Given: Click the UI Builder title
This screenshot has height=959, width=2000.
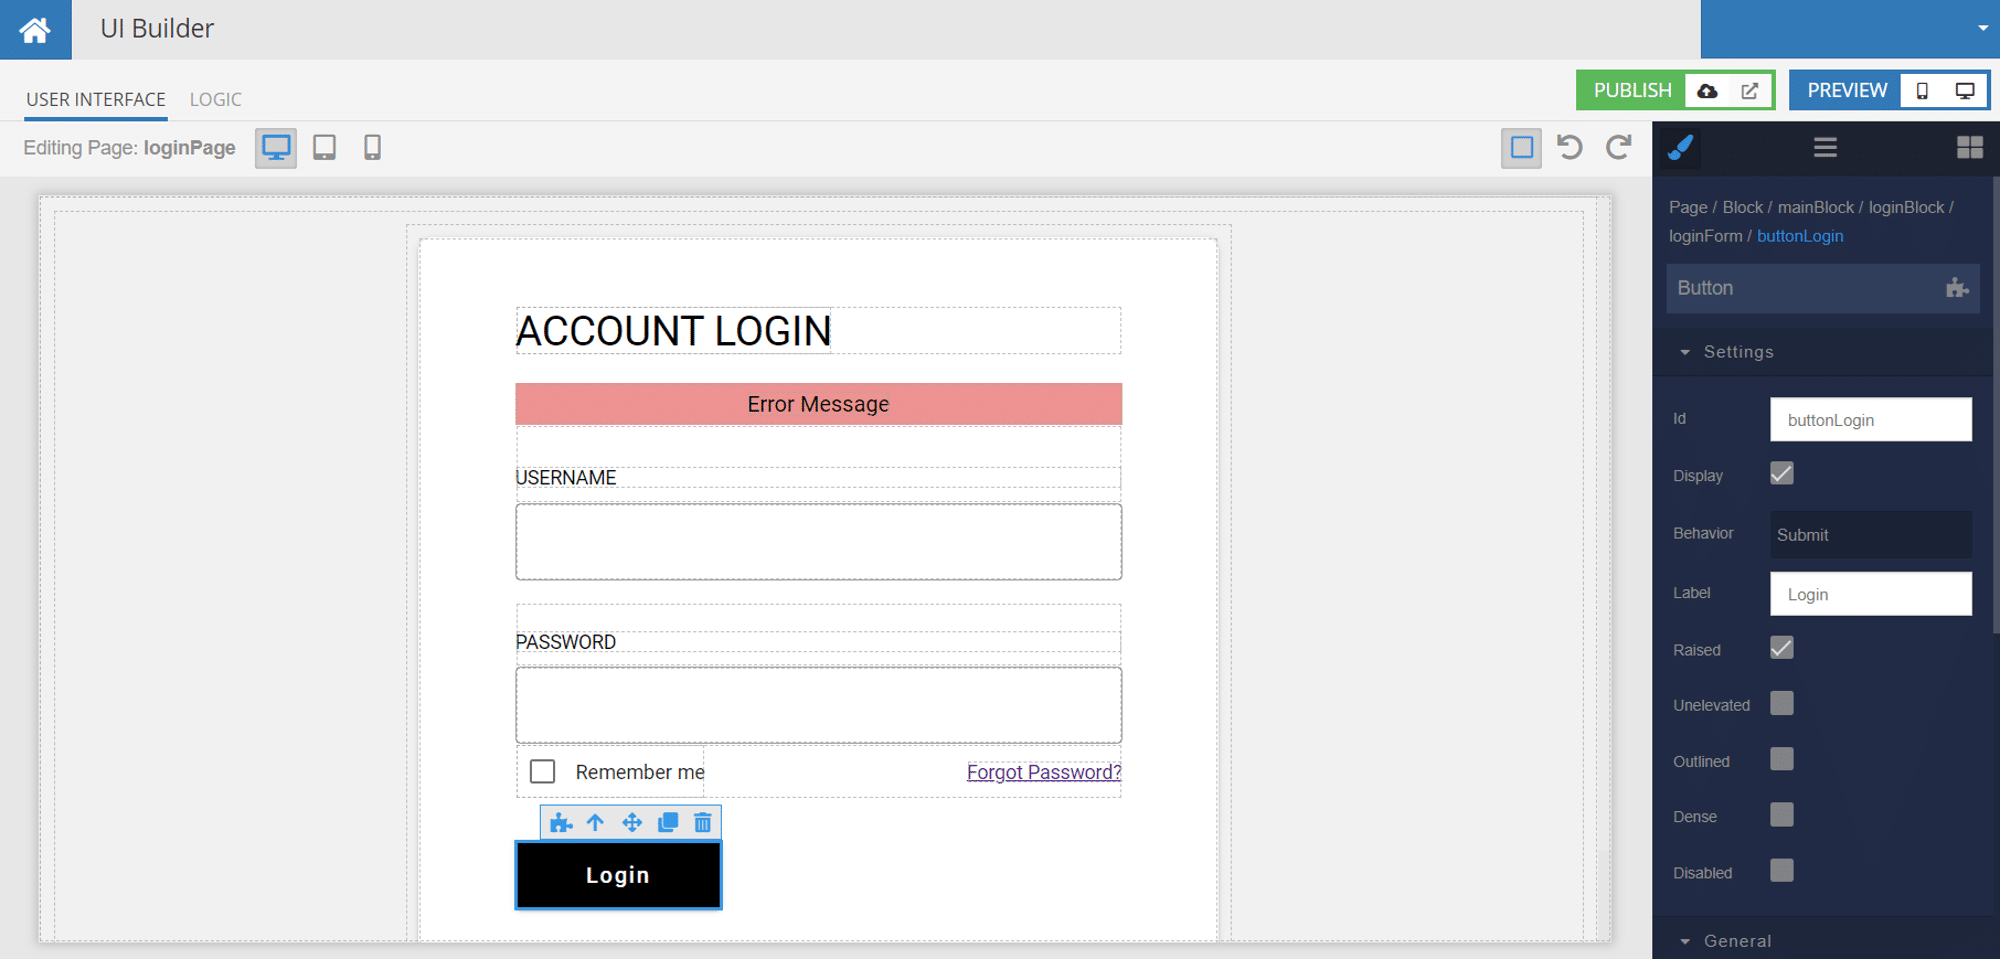Looking at the screenshot, I should (157, 29).
